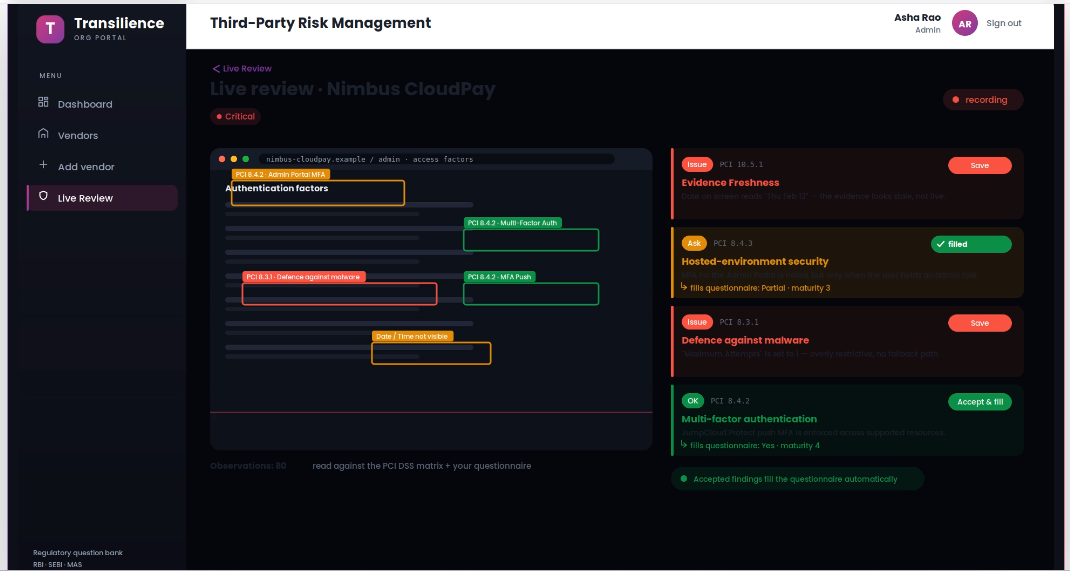Click the 'PCI 10.5.1' reference text
Image resolution: width=1070 pixels, height=571 pixels.
point(741,165)
